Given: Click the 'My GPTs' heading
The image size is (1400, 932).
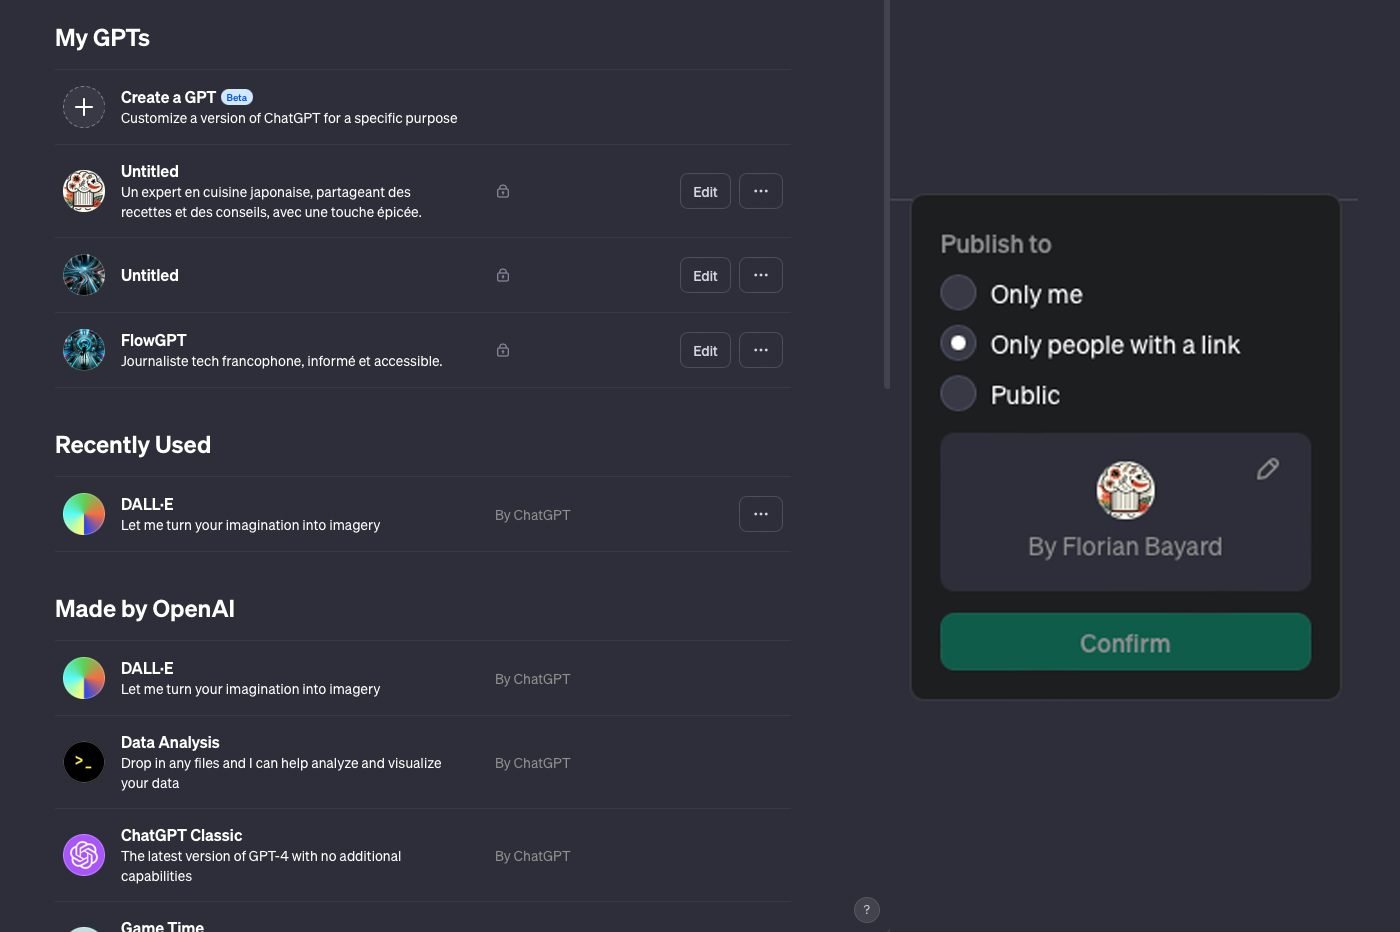Looking at the screenshot, I should coord(102,38).
